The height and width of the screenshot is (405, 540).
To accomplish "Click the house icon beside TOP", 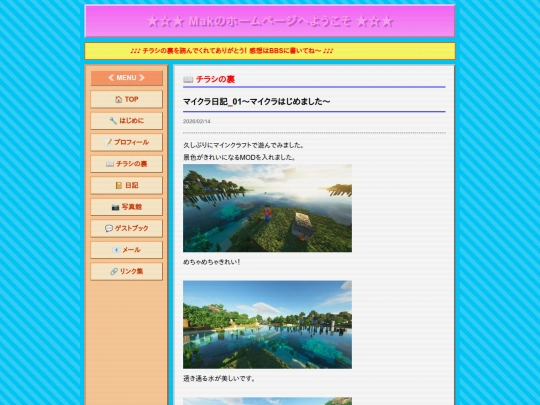I will tap(118, 100).
